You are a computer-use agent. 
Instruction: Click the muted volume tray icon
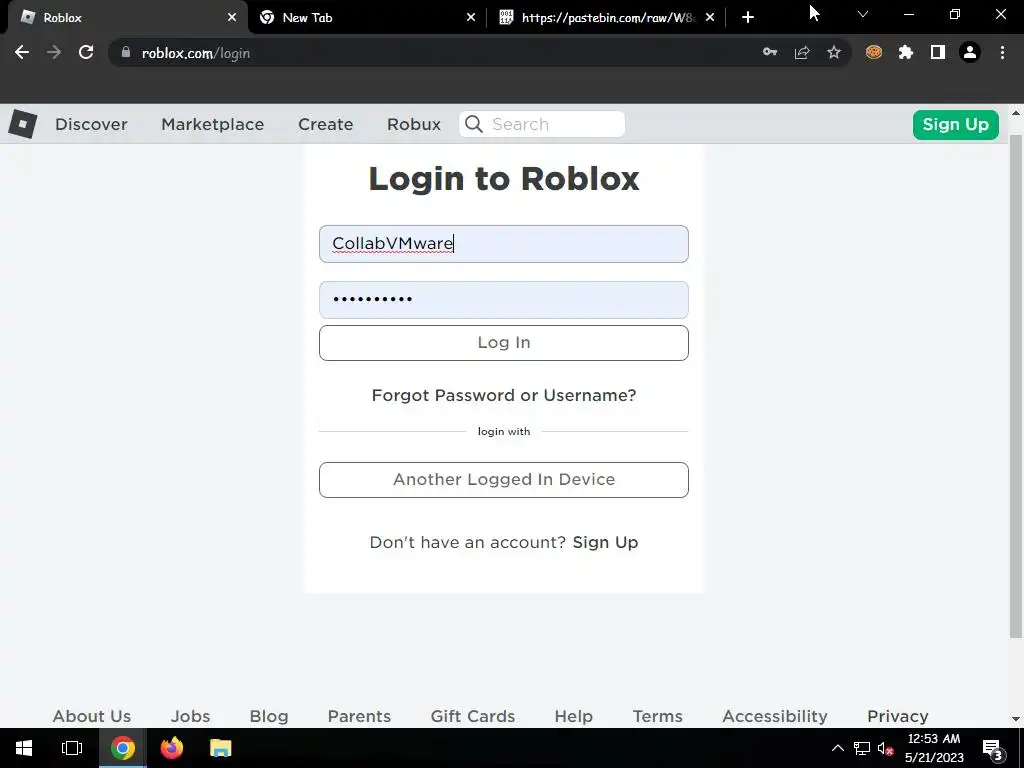click(x=886, y=748)
